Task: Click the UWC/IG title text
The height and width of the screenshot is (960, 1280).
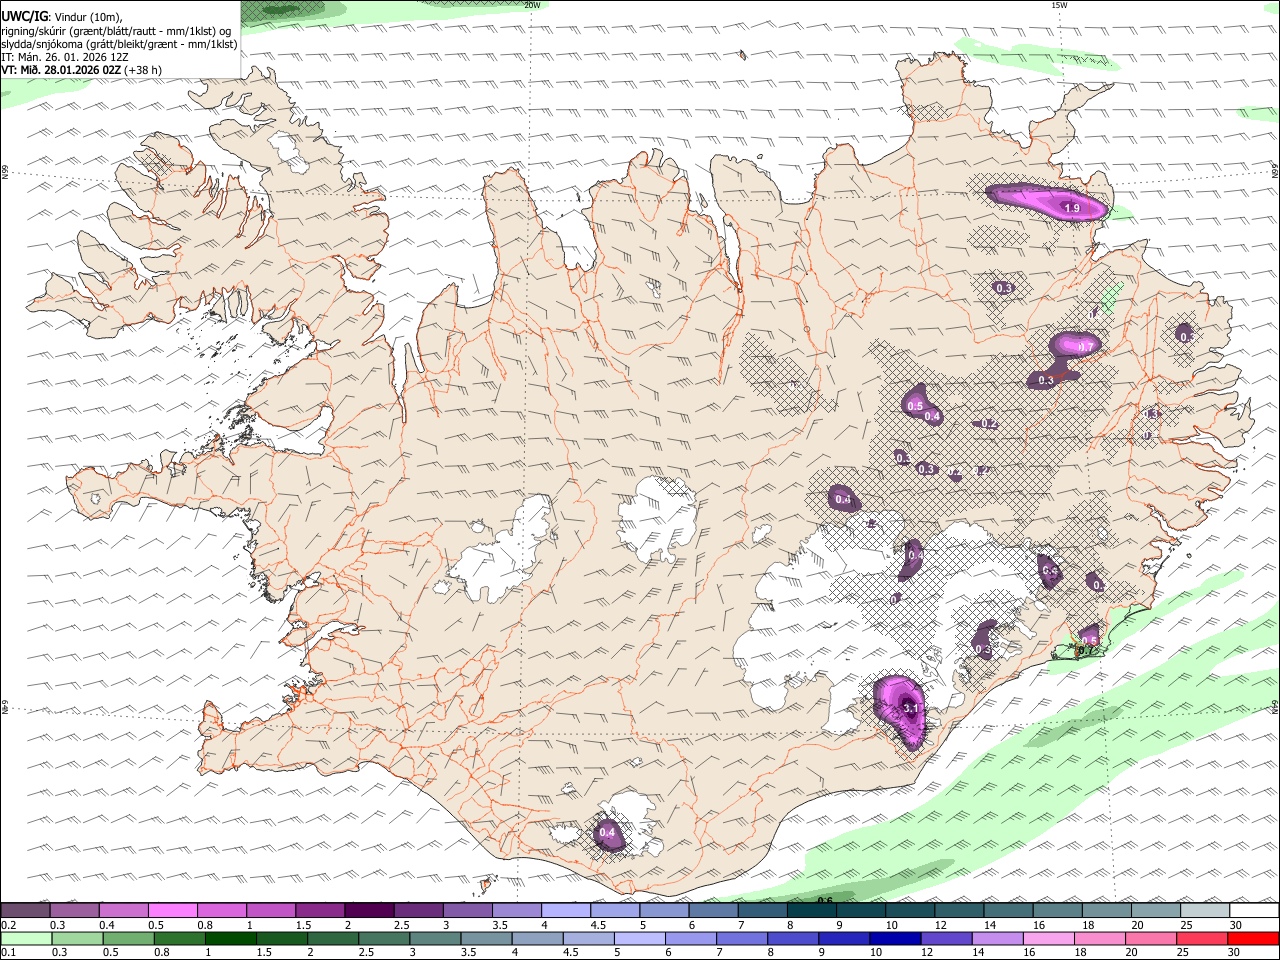Action: [x=25, y=16]
